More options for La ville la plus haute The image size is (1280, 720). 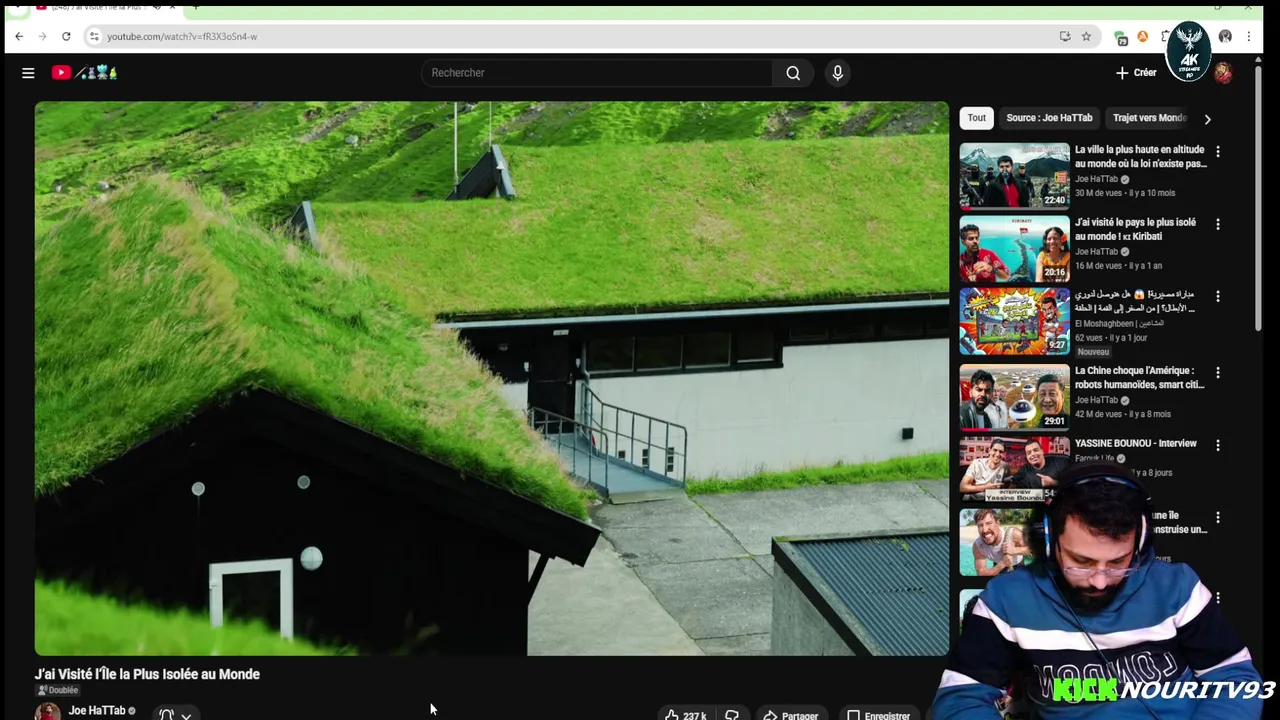coord(1218,151)
